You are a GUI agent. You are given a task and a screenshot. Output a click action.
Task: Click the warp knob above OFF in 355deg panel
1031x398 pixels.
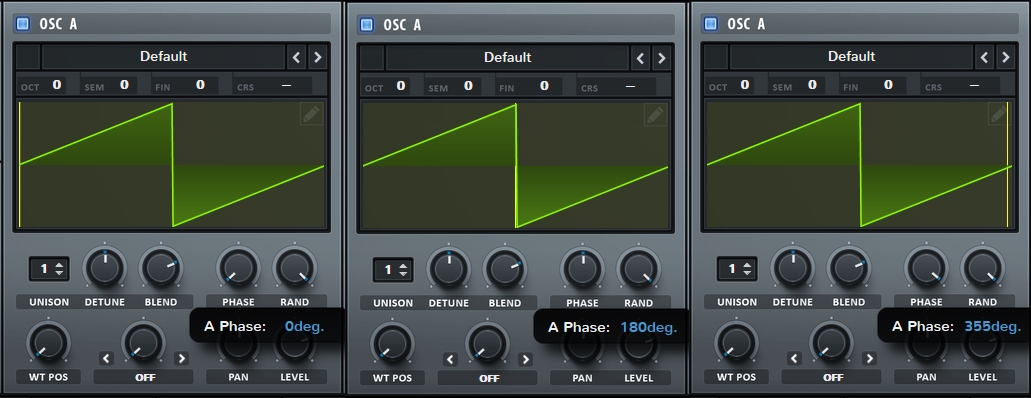[x=831, y=342]
